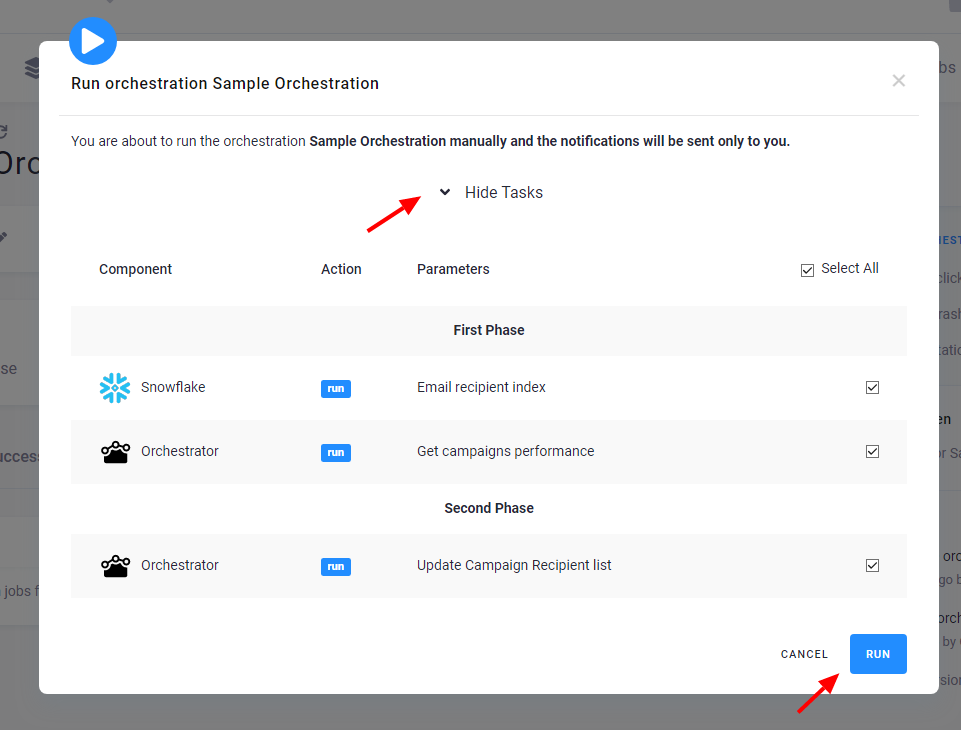The image size is (961, 730).
Task: Click the run badge next to Snowflake
Action: click(336, 388)
